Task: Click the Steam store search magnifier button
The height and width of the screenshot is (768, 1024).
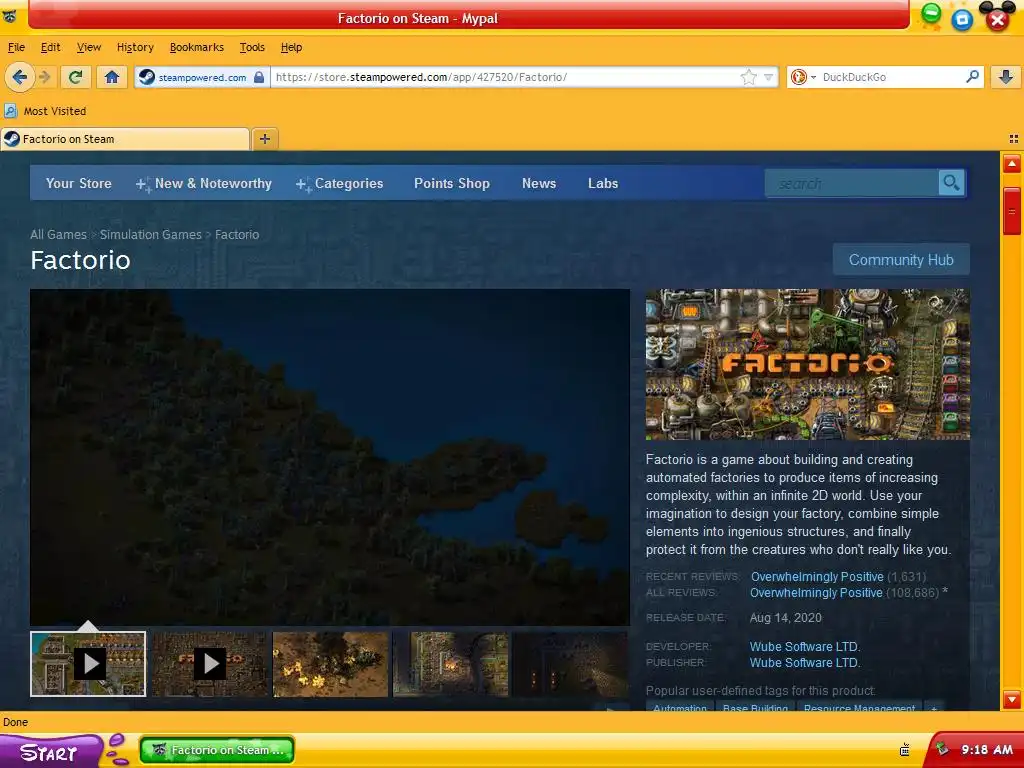Action: pos(952,183)
